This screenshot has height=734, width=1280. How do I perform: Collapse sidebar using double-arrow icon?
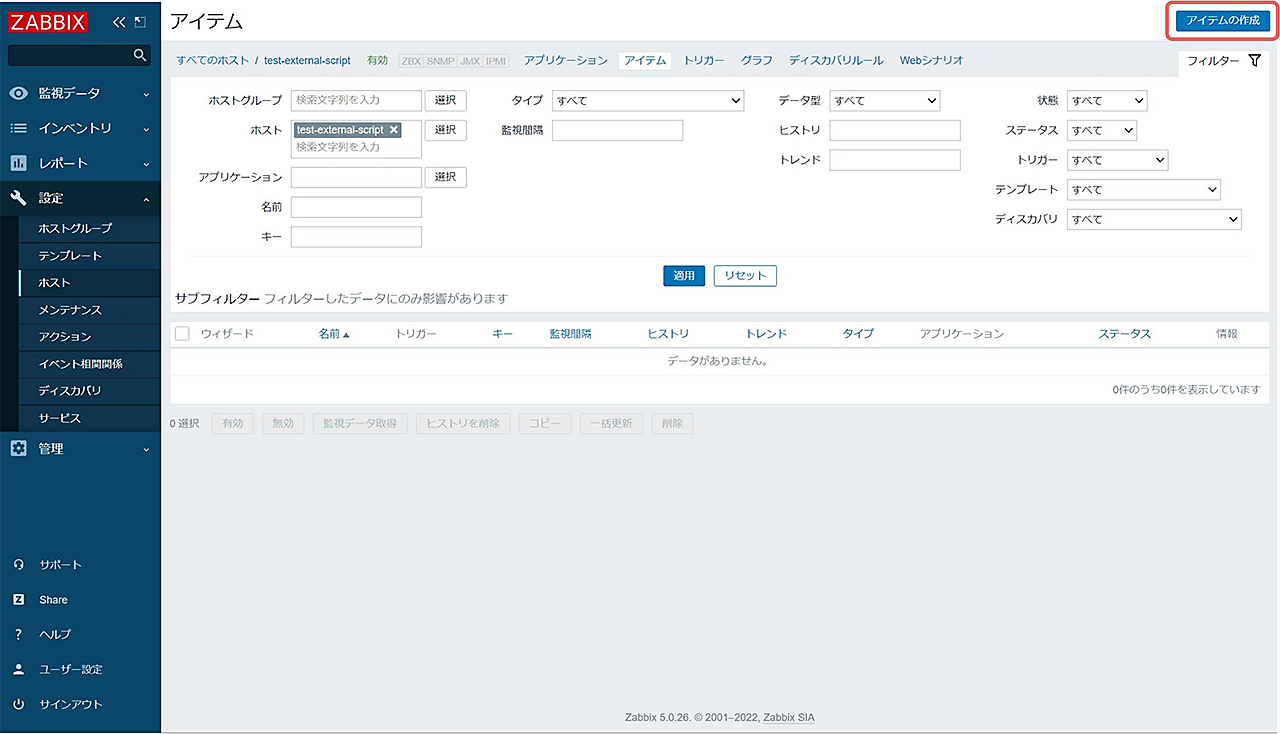point(119,22)
